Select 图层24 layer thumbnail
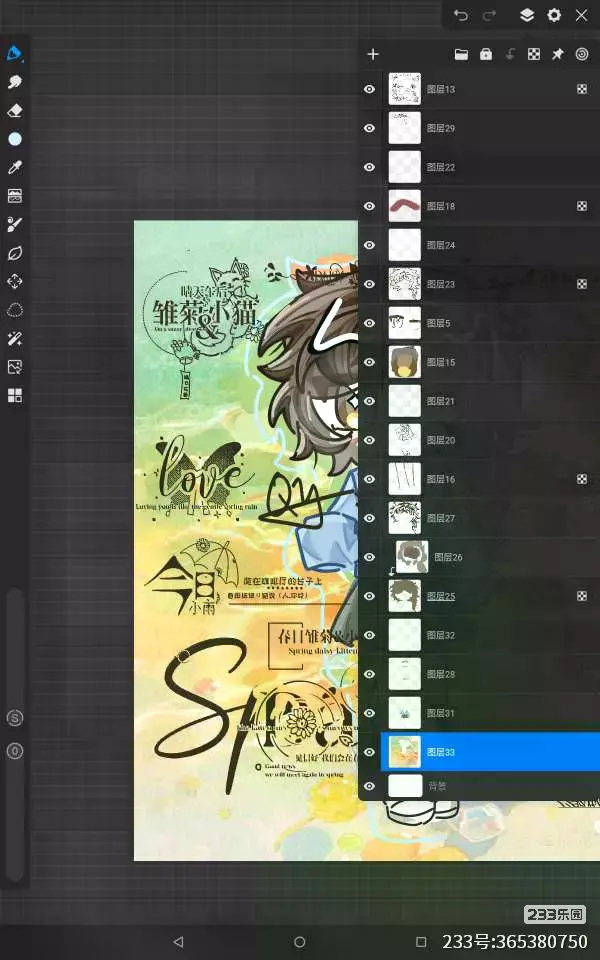 [x=405, y=245]
